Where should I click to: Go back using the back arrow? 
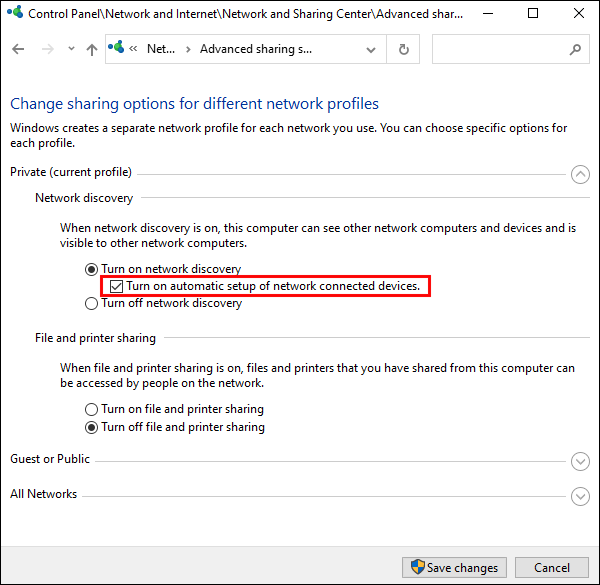click(18, 49)
